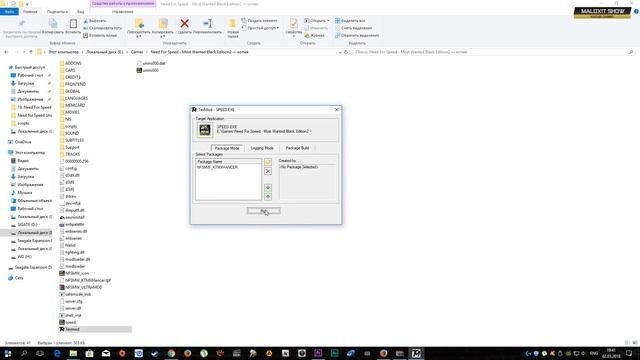Click Select all (Выделить все) in ribbon
Viewport: 640px width, 360px height.
tap(350, 21)
